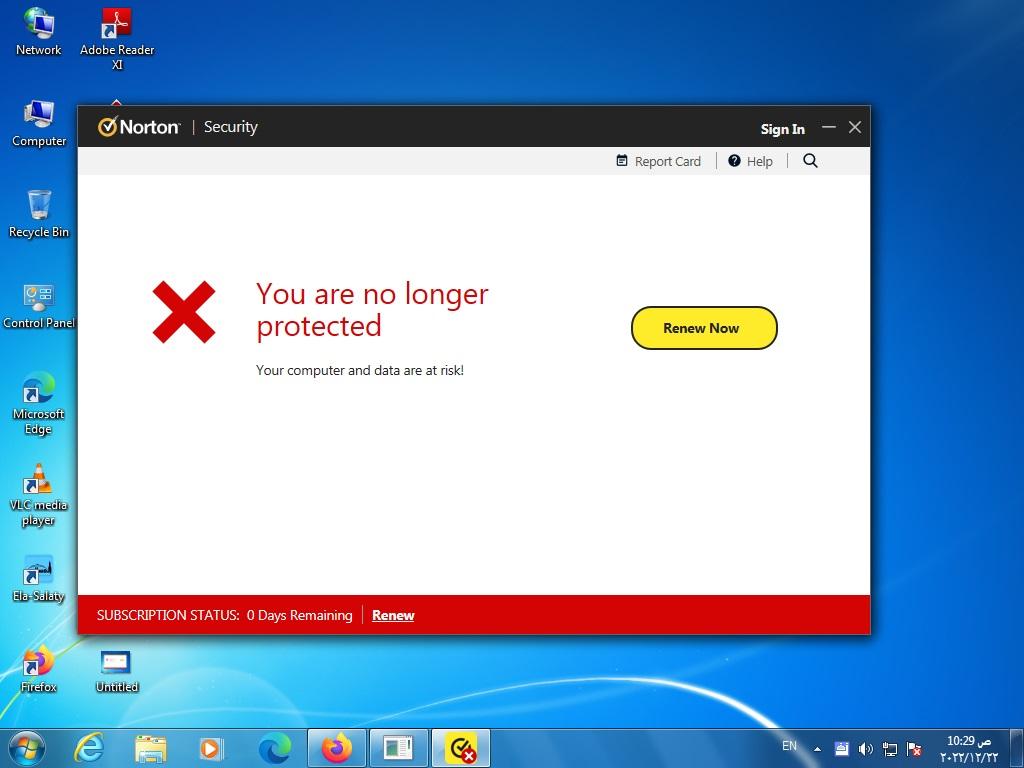
Task: Select the Network desktop icon
Action: pos(39,31)
